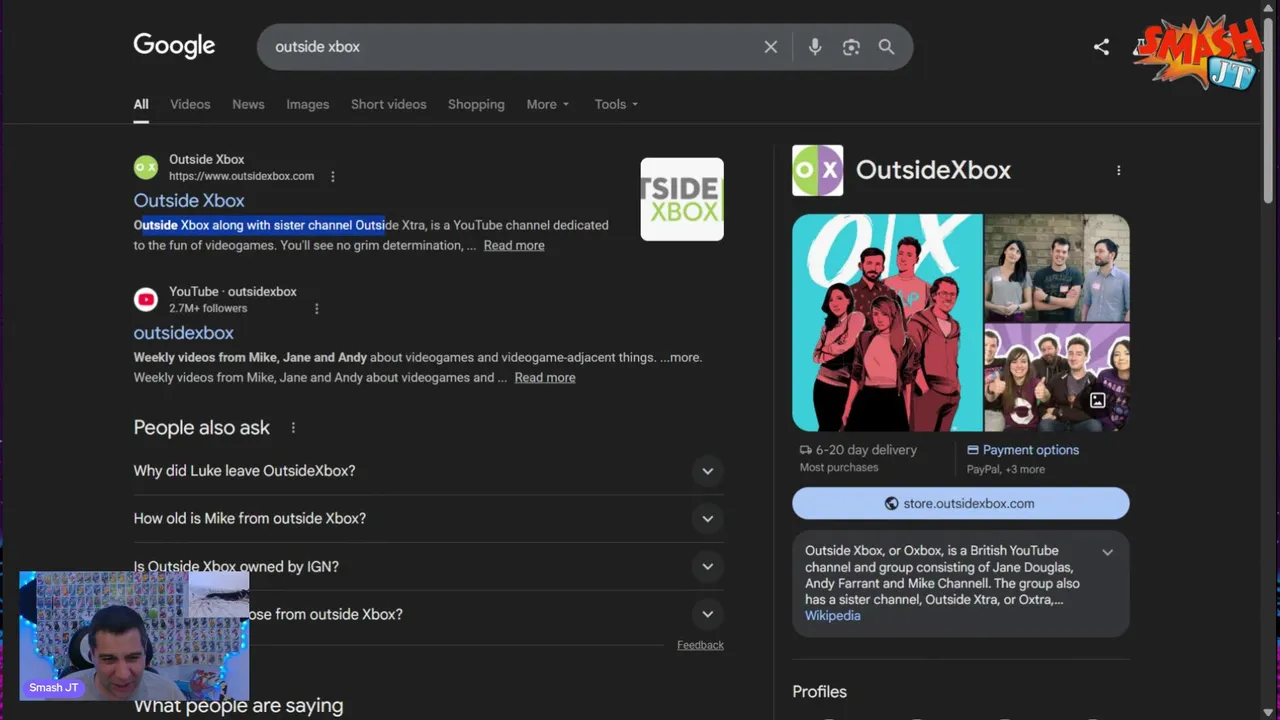This screenshot has height=720, width=1280.
Task: Open Google Lens image search icon
Action: (x=851, y=47)
